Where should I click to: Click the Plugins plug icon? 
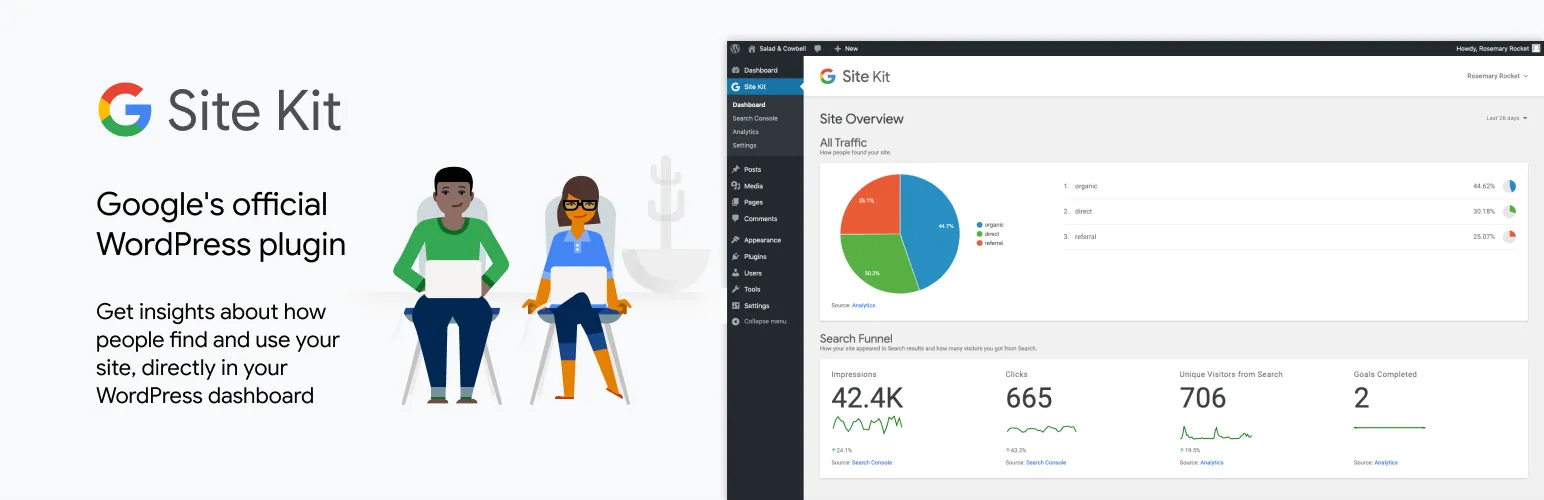pos(736,256)
